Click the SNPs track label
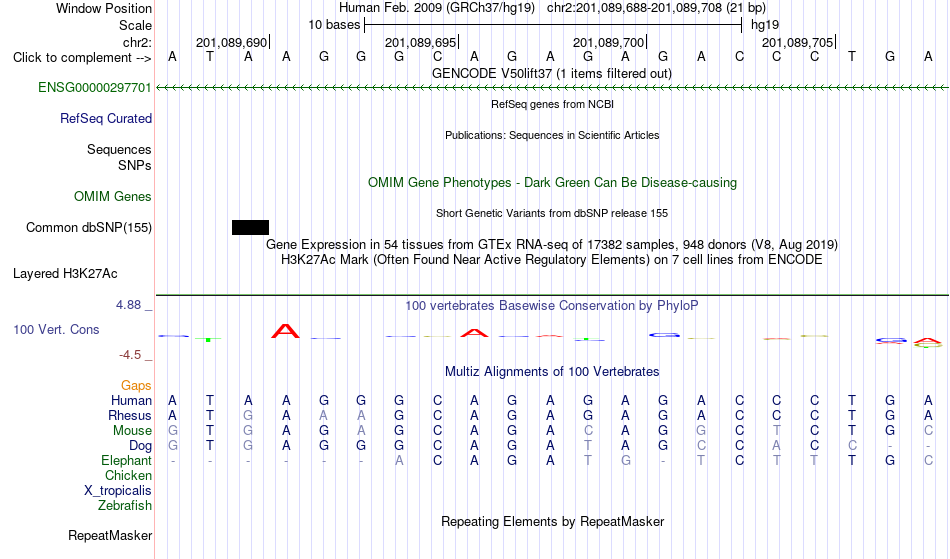Screen dimensions: 950x559 135,165
